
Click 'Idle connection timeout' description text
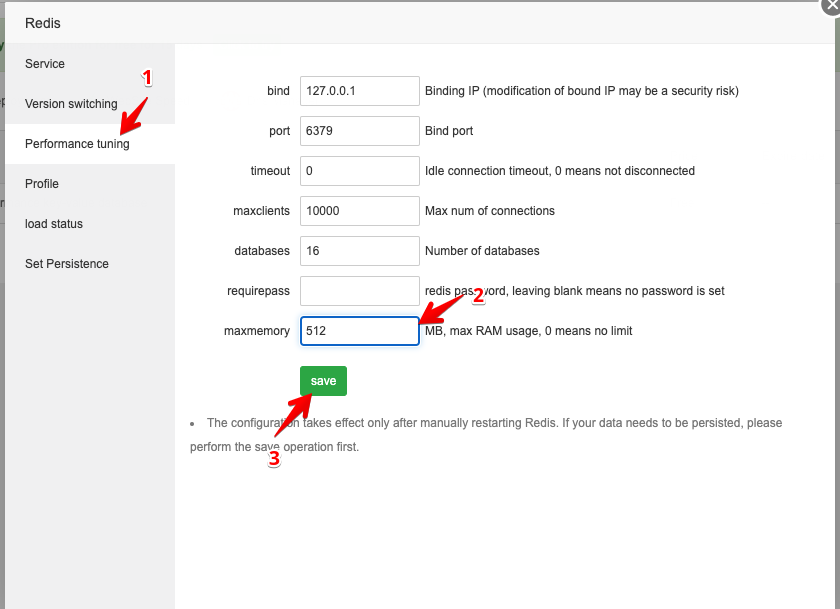pos(560,171)
